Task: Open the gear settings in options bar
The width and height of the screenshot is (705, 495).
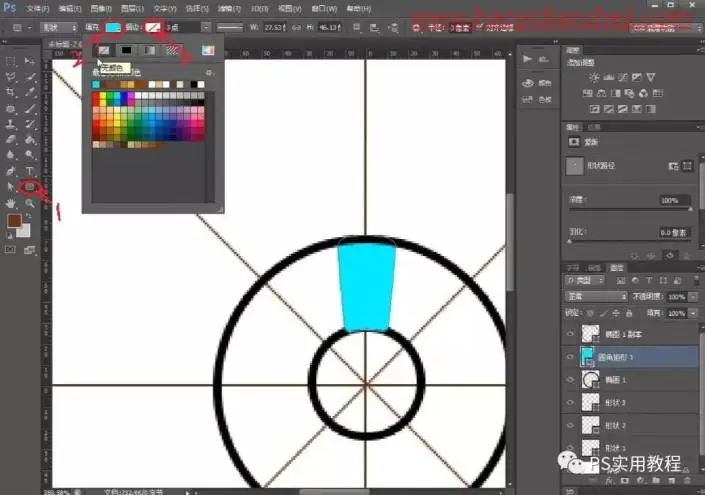Action: point(416,28)
